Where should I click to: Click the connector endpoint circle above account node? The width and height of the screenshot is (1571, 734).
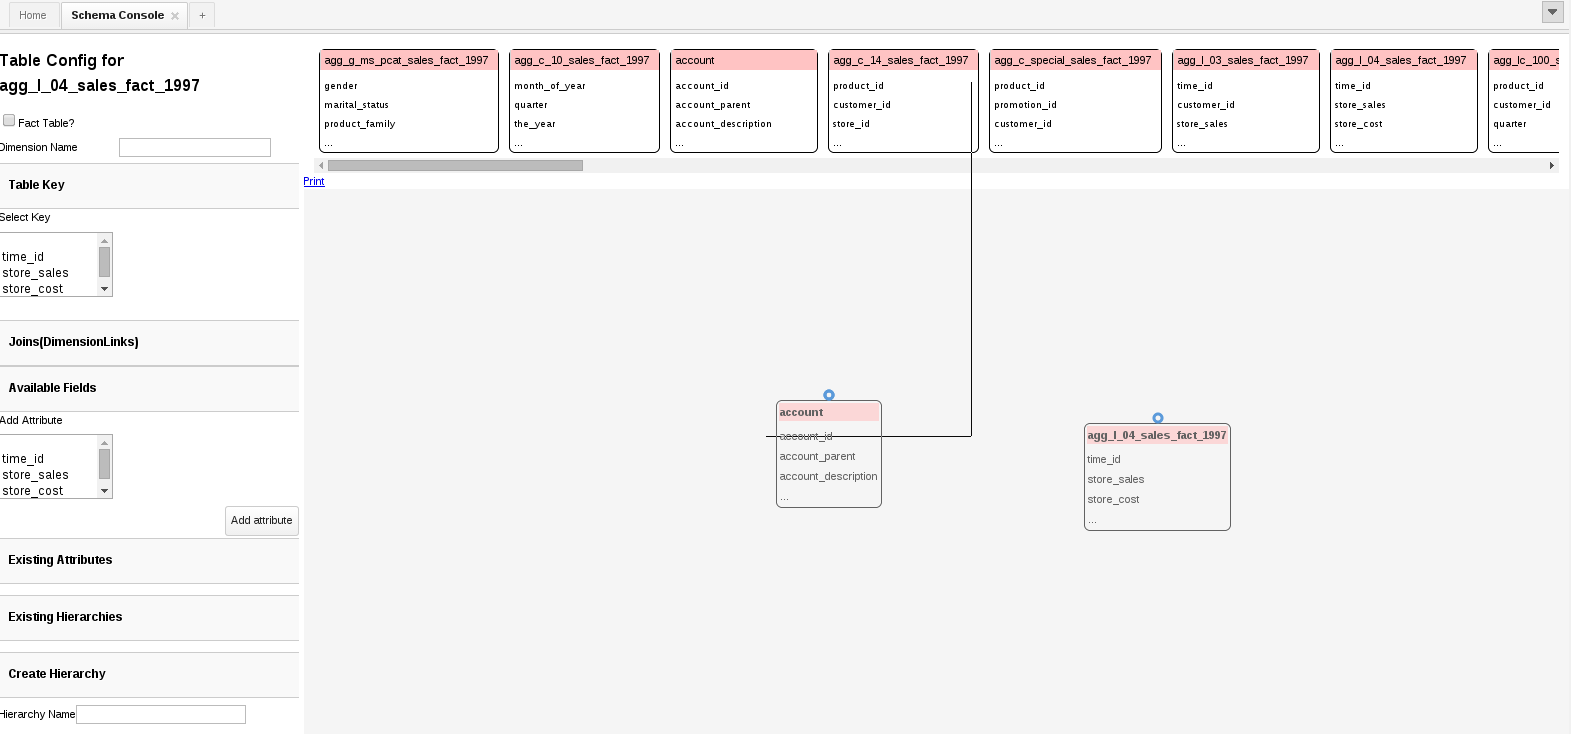(829, 395)
